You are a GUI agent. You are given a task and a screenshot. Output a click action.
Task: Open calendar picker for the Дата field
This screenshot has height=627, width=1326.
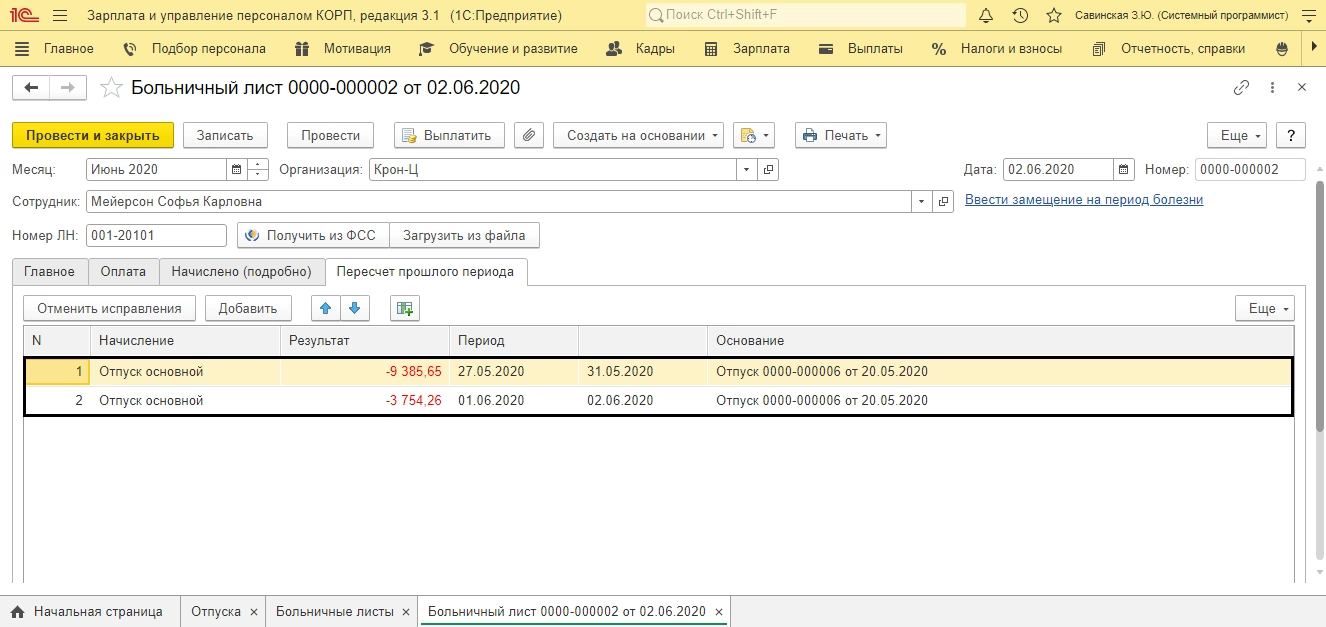coord(1124,170)
